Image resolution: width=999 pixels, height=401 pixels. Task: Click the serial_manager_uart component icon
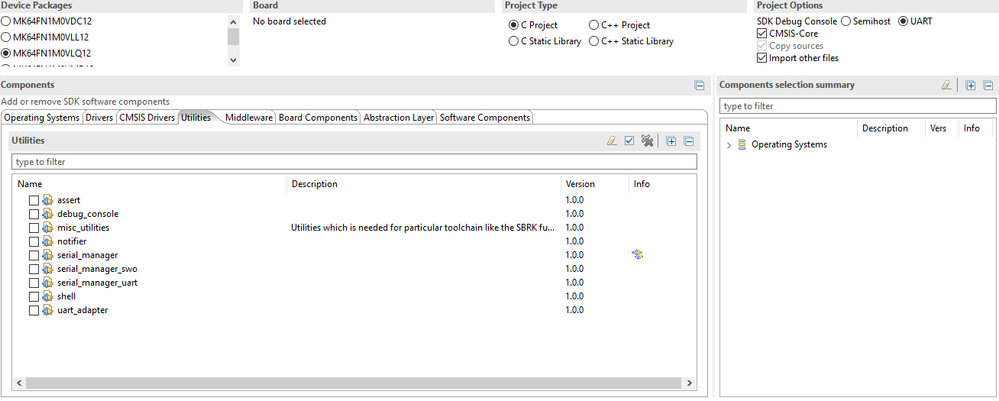pos(48,282)
